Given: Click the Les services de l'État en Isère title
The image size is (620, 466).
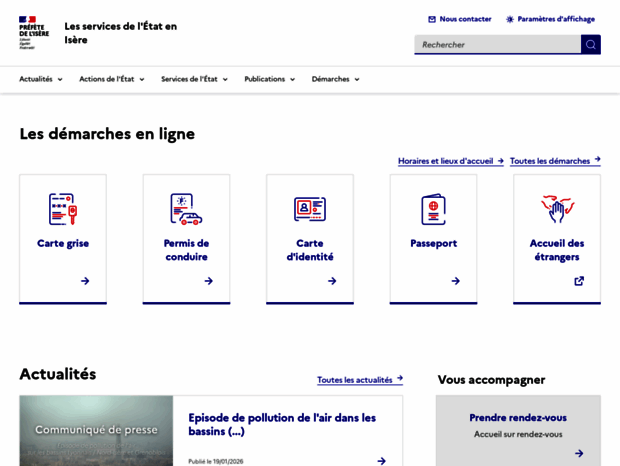Looking at the screenshot, I should 121,33.
